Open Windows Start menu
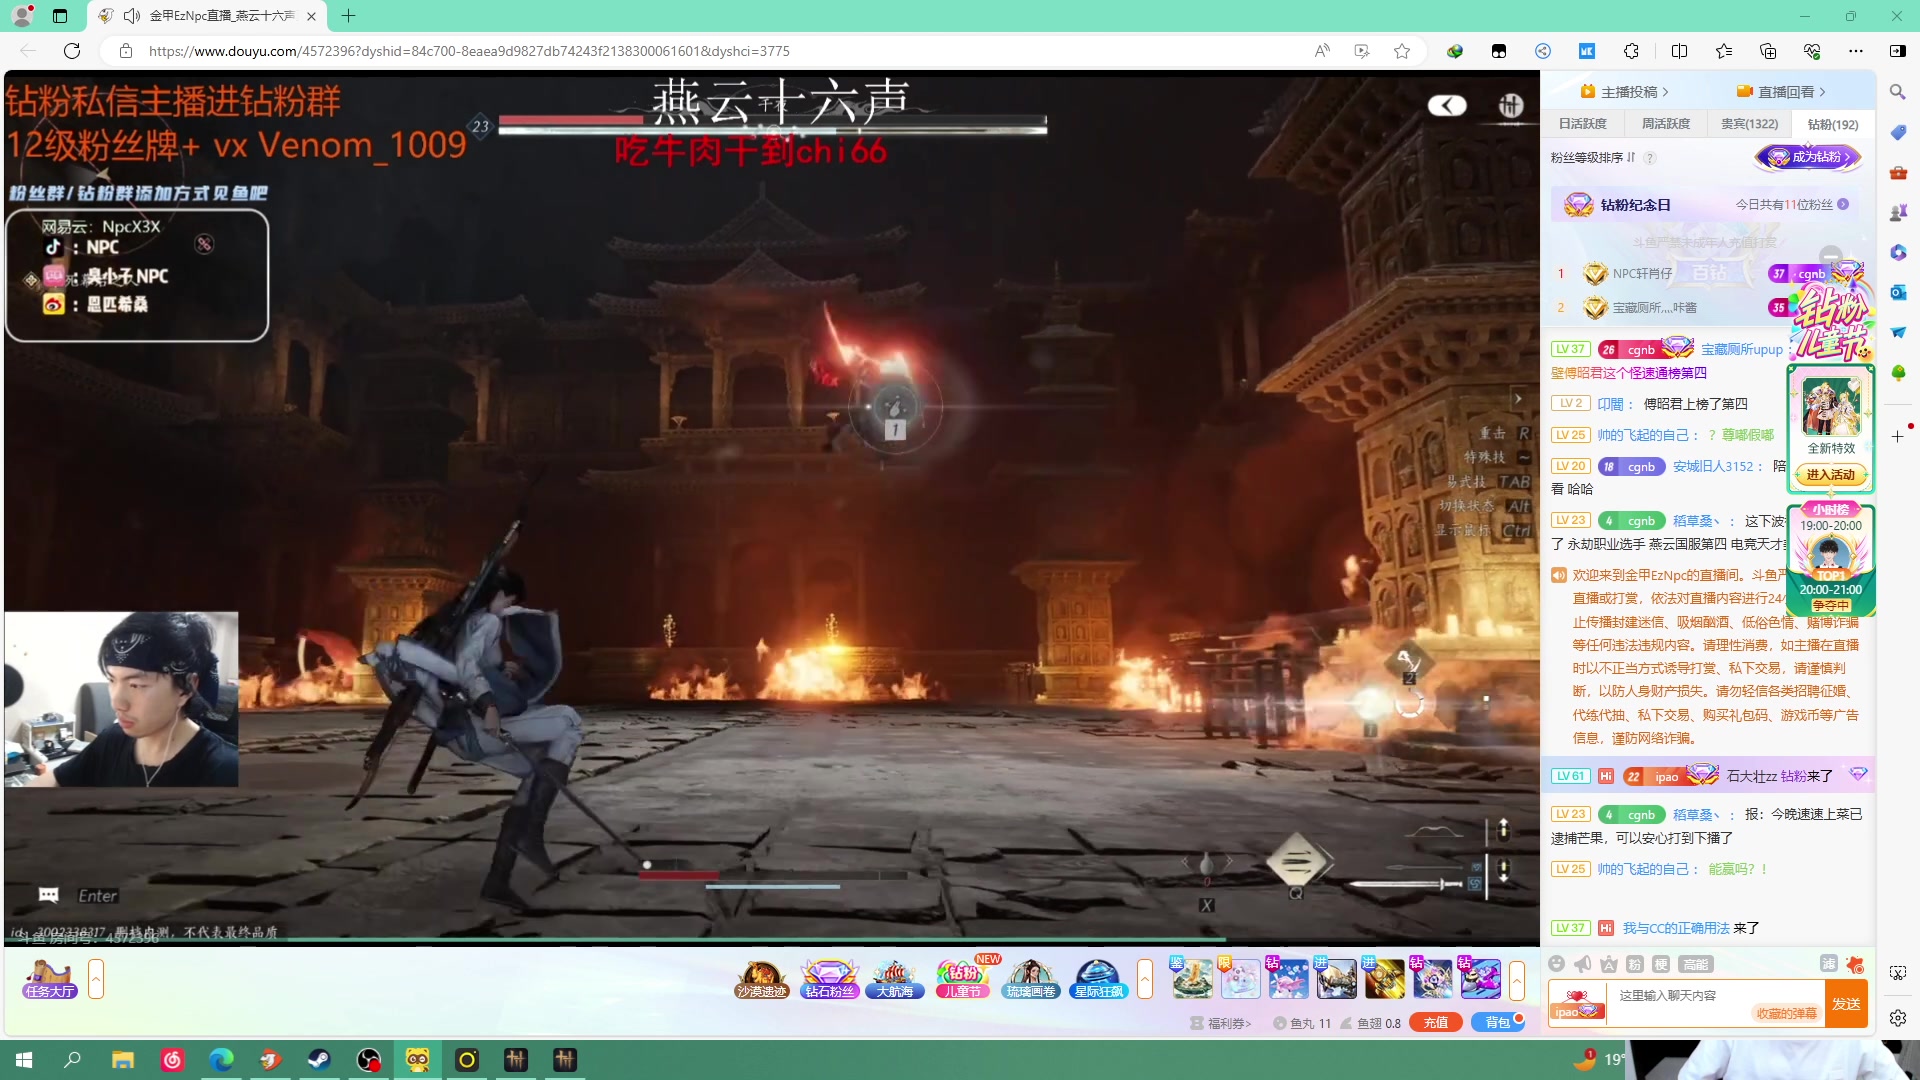This screenshot has height=1080, width=1920. point(24,1060)
